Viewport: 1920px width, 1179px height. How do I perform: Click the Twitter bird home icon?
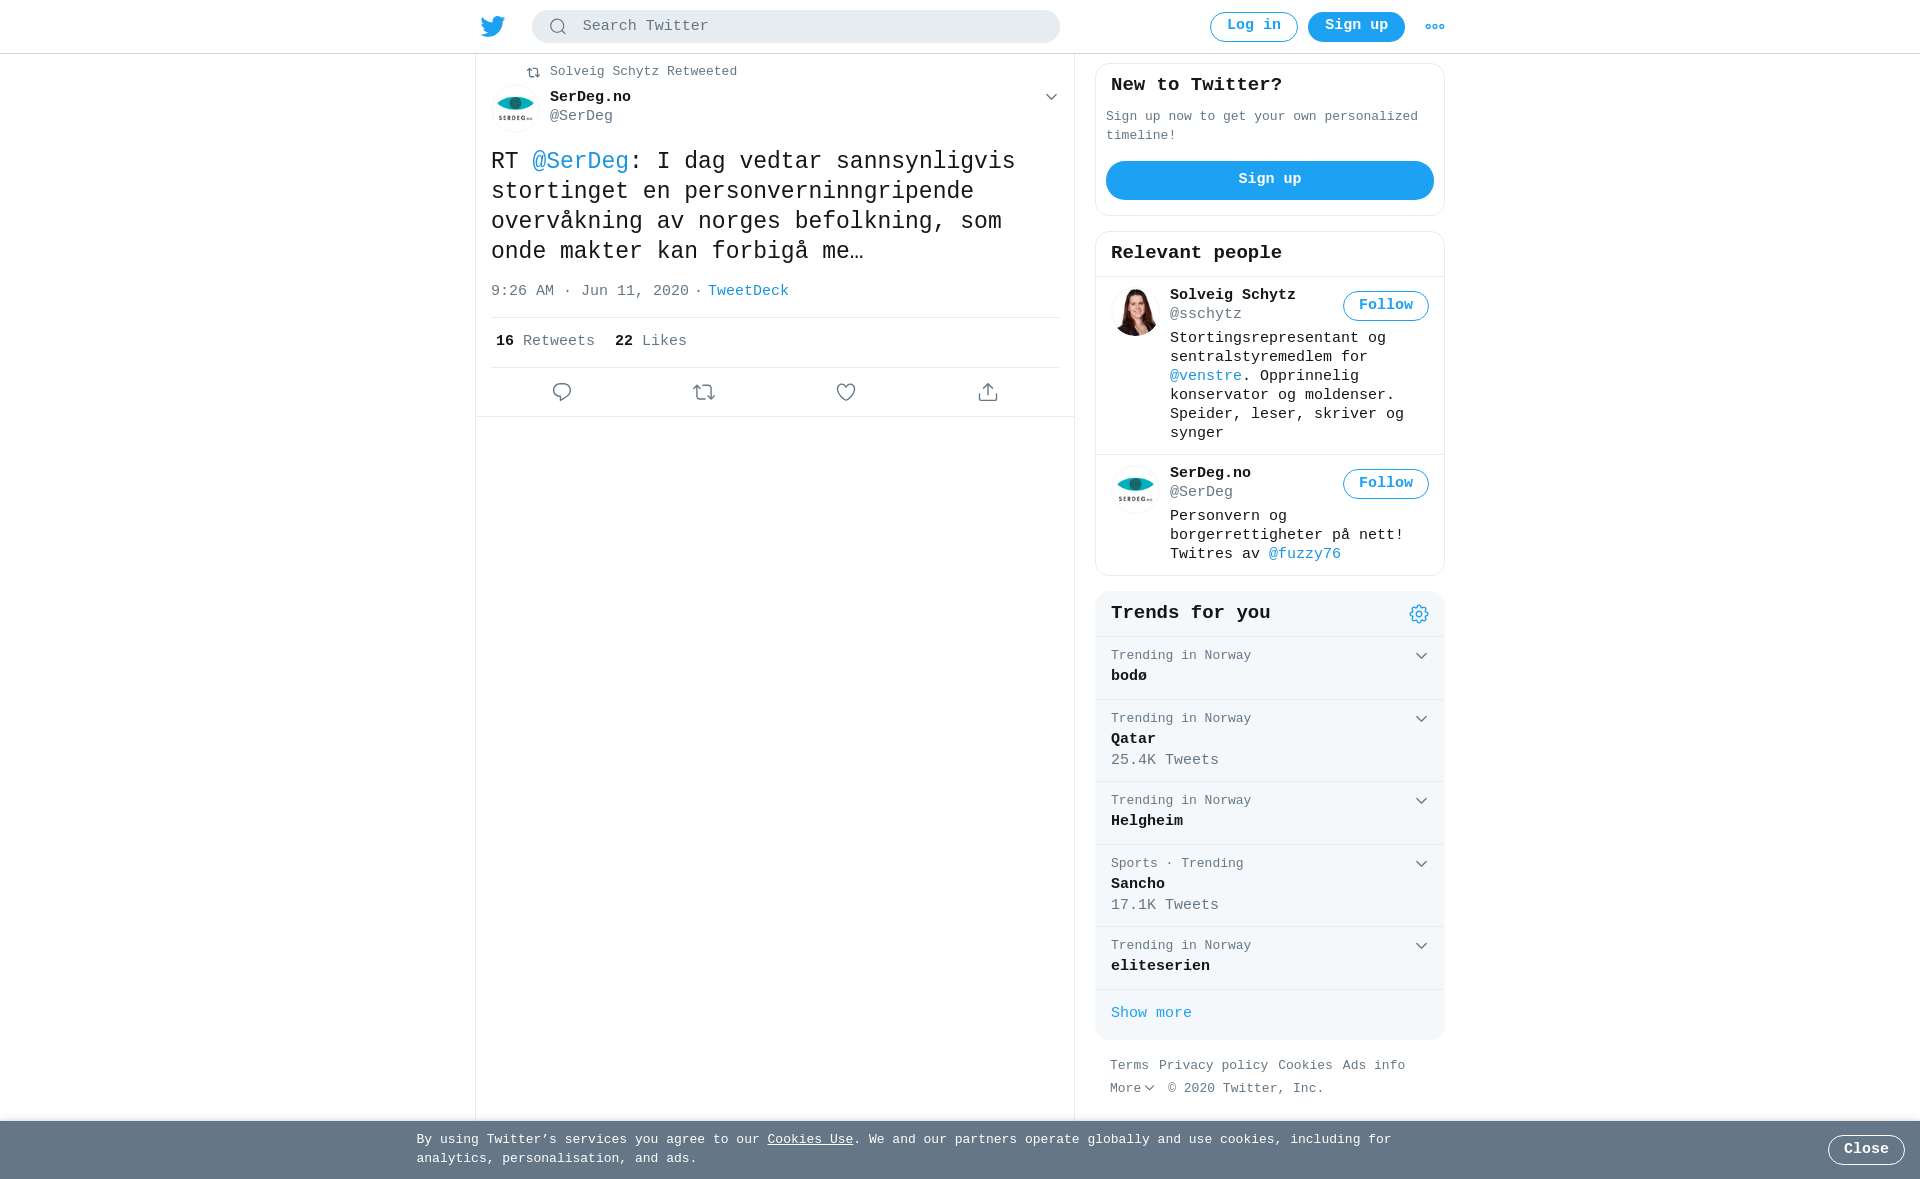(x=492, y=26)
